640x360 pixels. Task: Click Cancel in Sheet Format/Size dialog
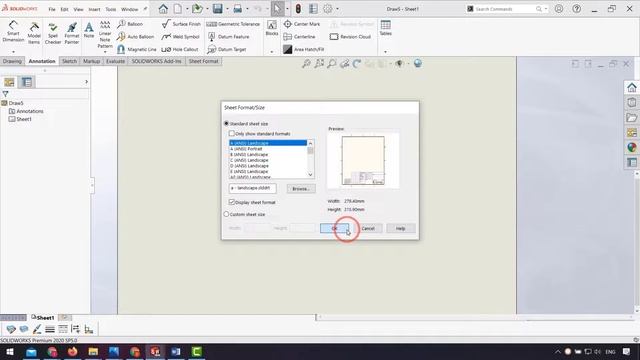pos(368,228)
